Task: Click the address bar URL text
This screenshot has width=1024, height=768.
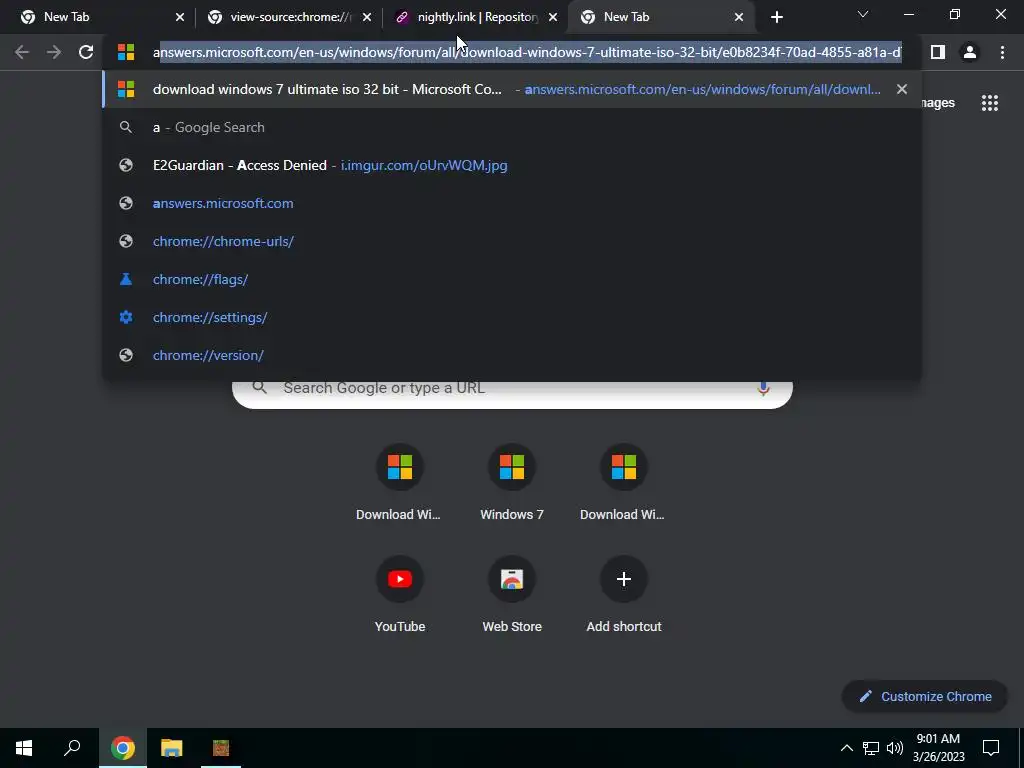Action: 527,52
